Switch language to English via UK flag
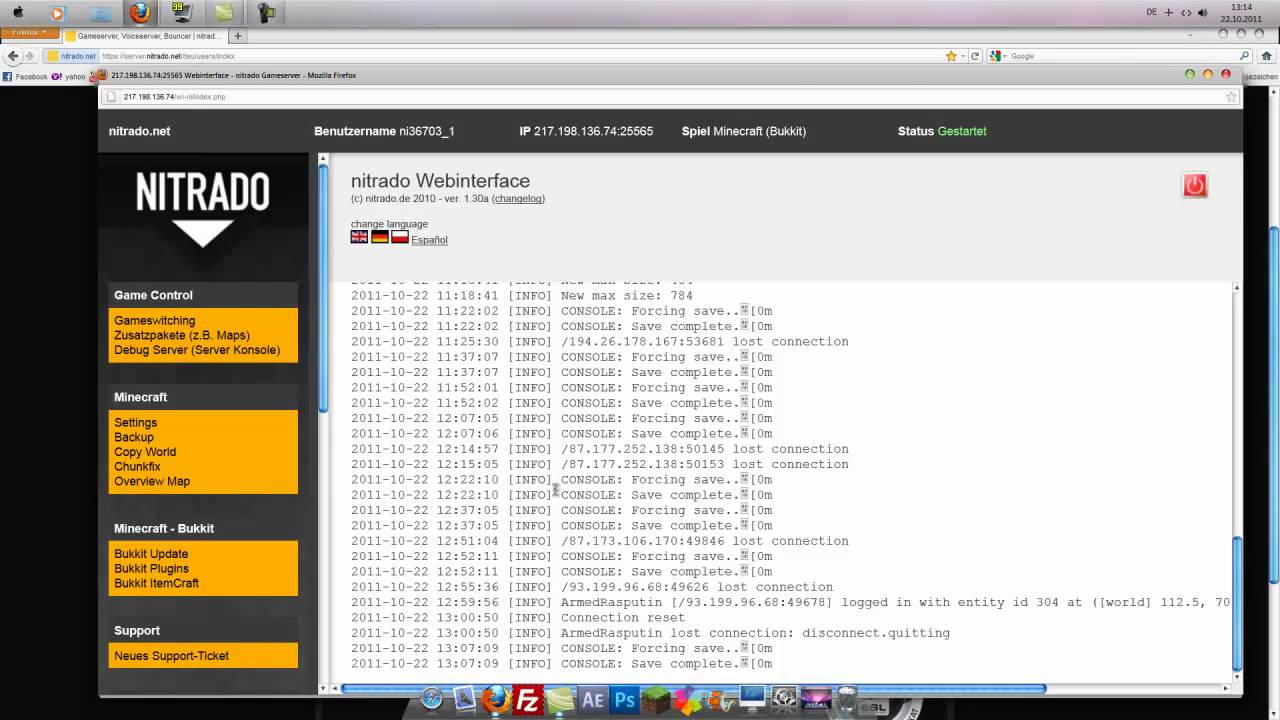The height and width of the screenshot is (720, 1280). (359, 237)
